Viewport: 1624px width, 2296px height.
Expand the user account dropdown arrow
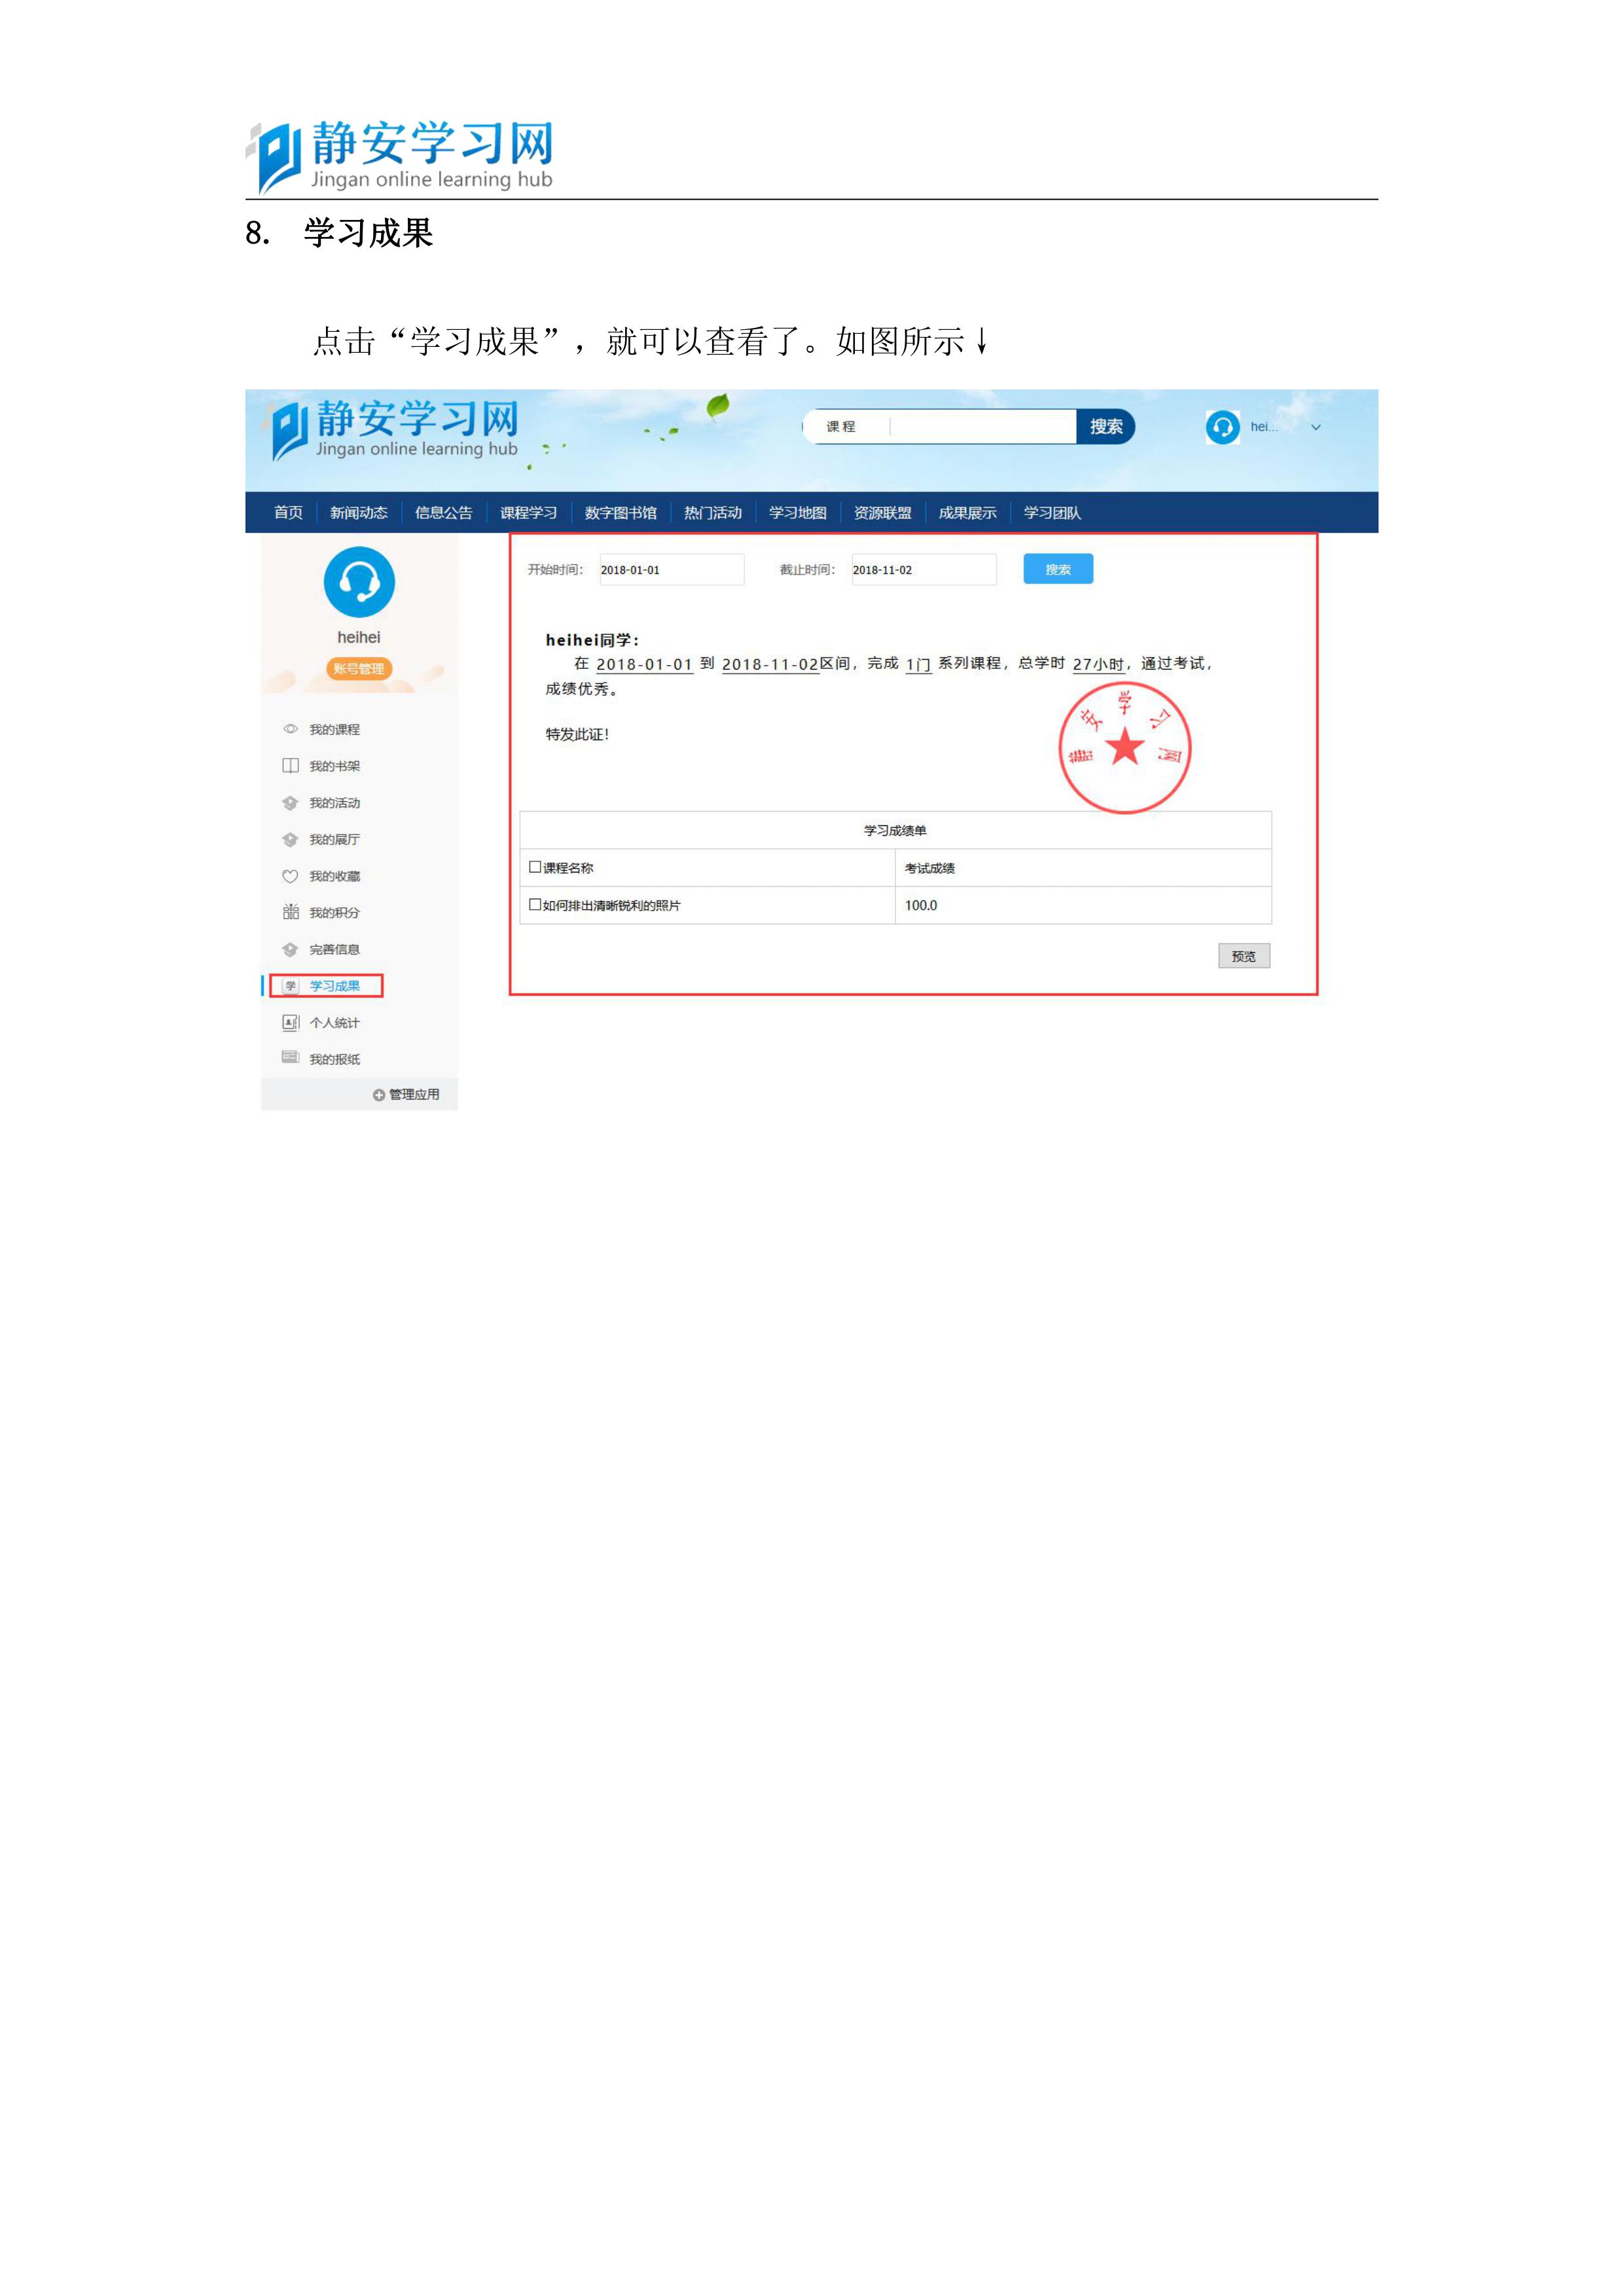[x=1316, y=427]
